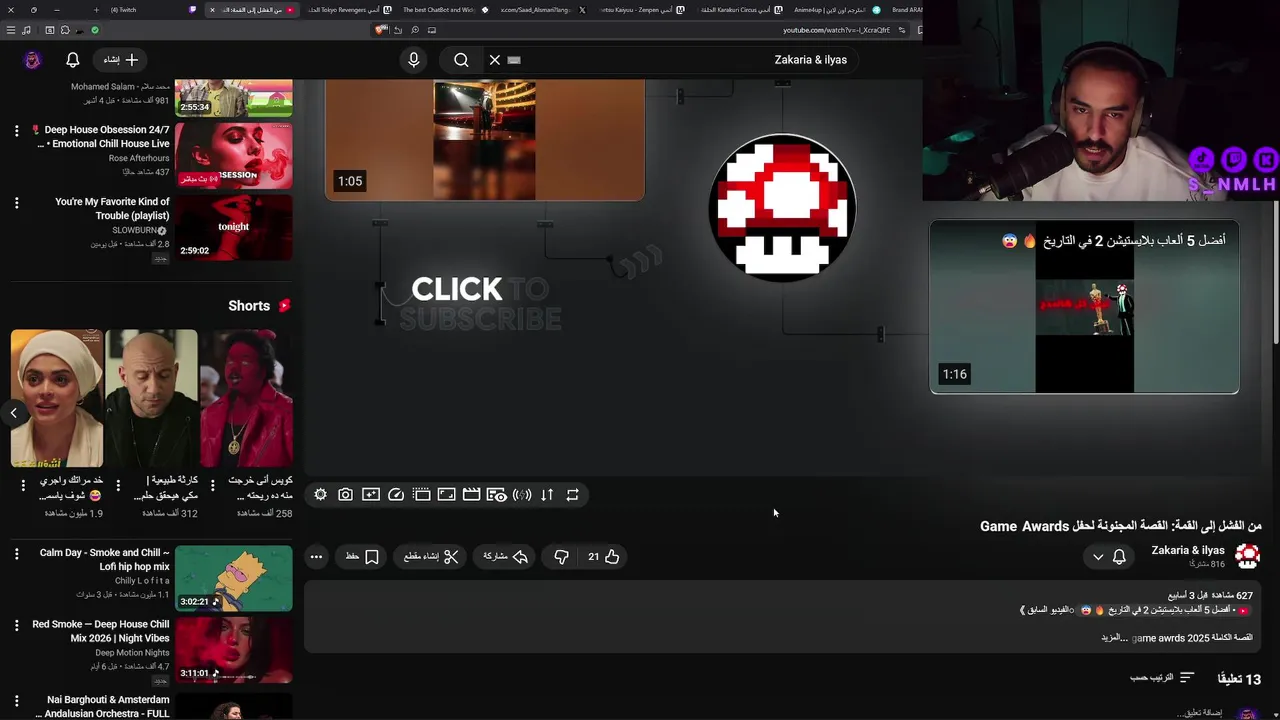The image size is (1280, 720).
Task: Toggle the loop video icon
Action: 573,495
